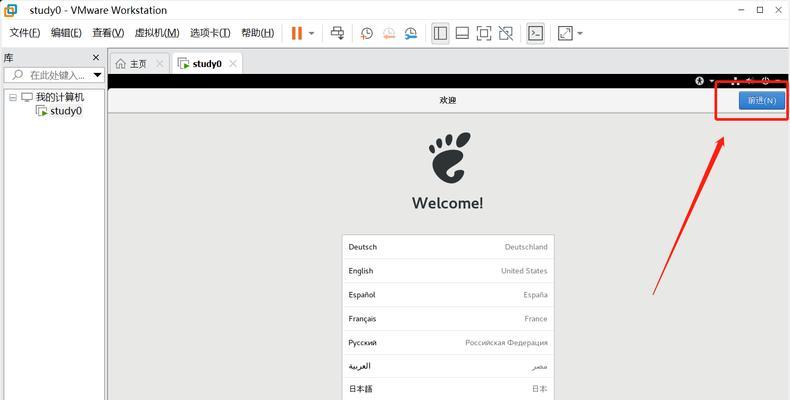Click the power icon in the GNOME top bar
Image resolution: width=790 pixels, height=400 pixels.
pos(766,81)
